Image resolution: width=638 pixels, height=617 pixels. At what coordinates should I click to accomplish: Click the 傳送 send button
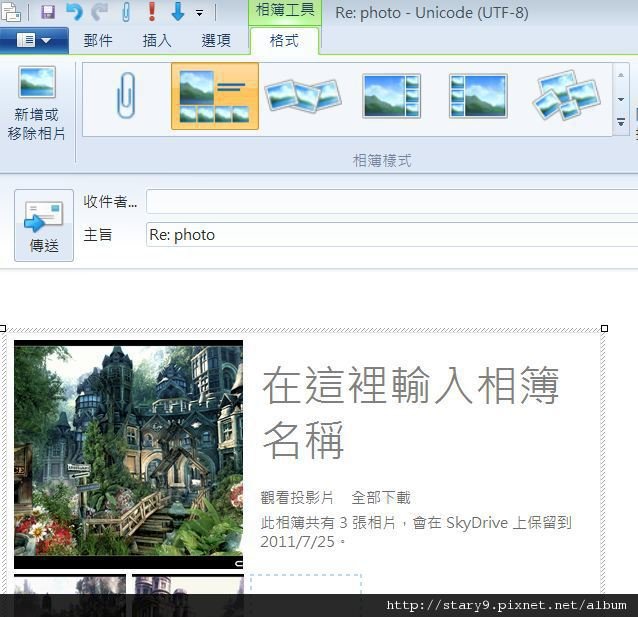[44, 225]
